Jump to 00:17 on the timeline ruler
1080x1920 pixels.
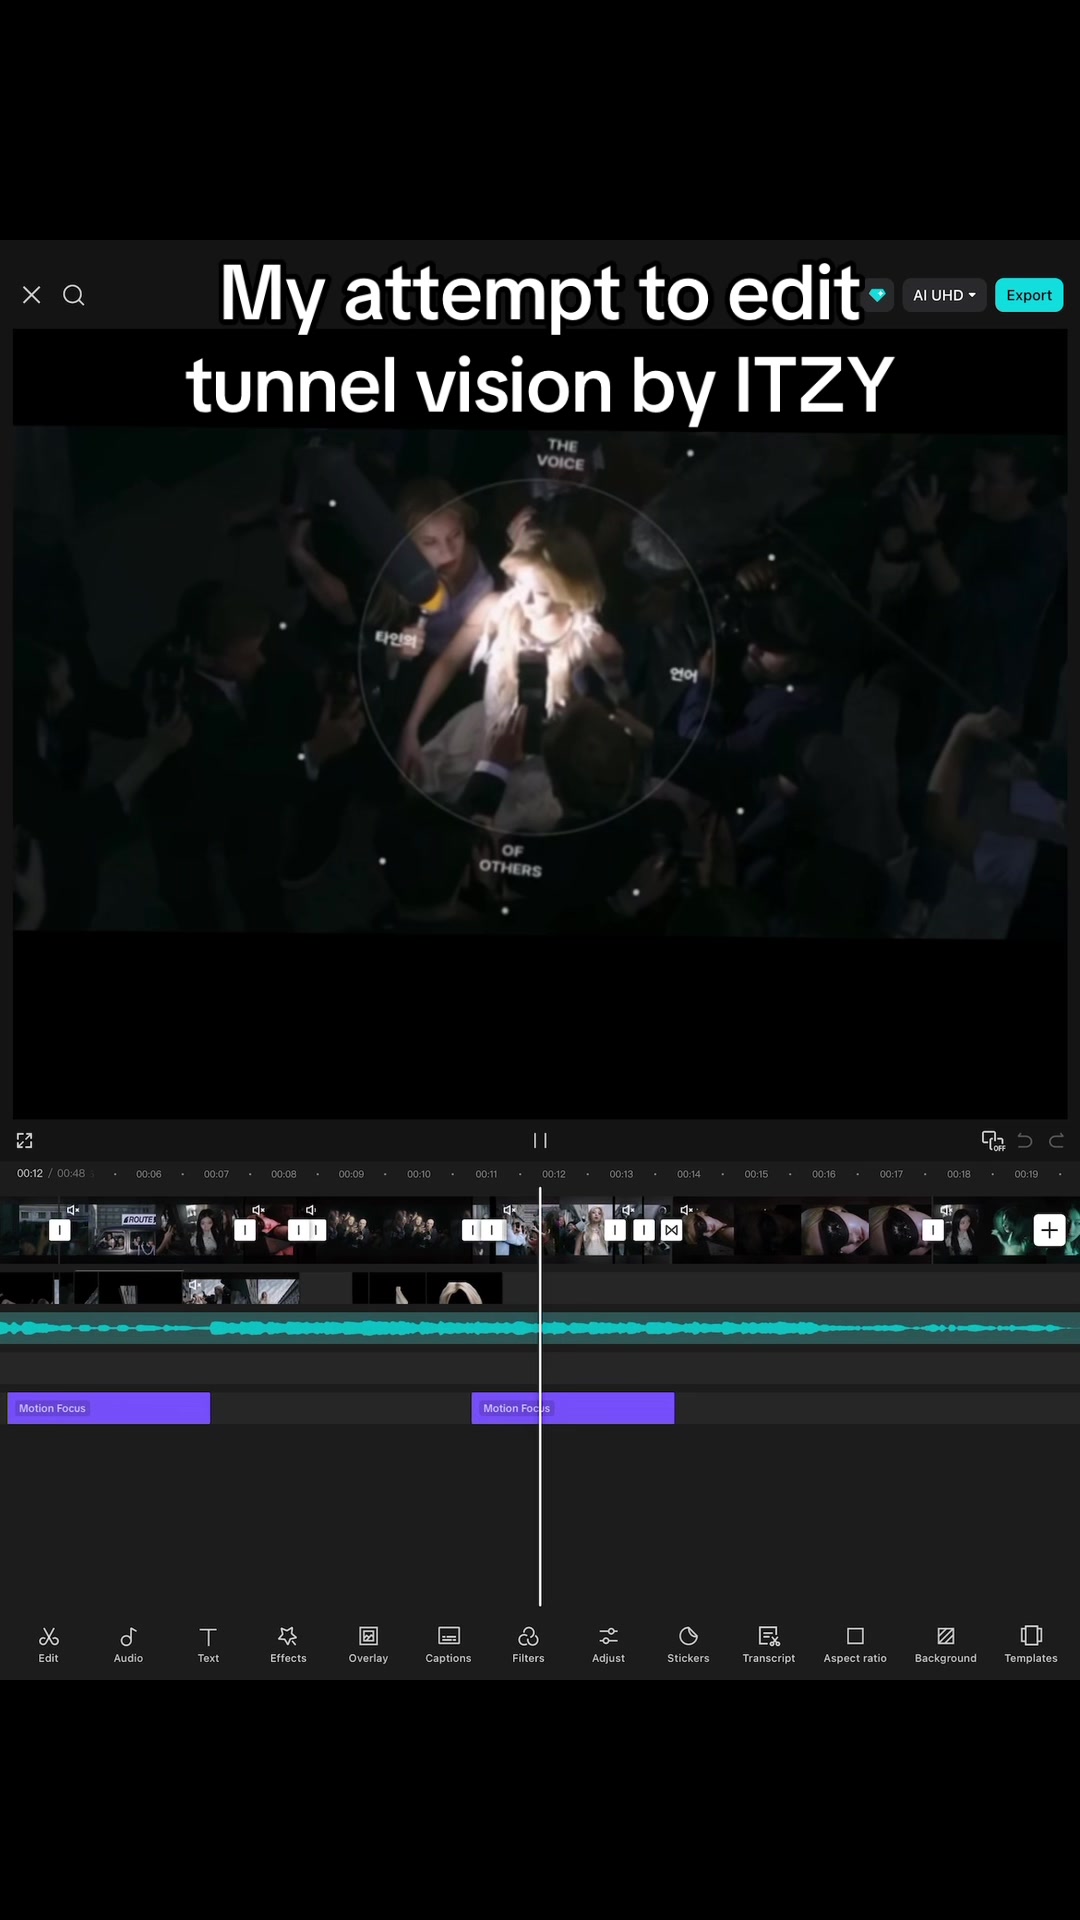(891, 1174)
